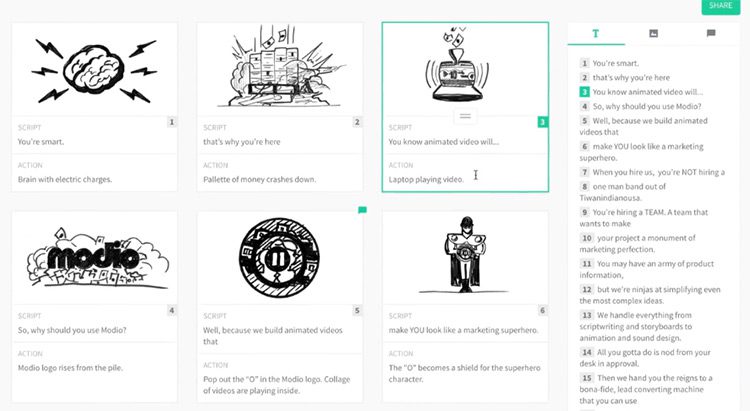
Task: Open the comments panel tab icon
Action: [x=711, y=33]
